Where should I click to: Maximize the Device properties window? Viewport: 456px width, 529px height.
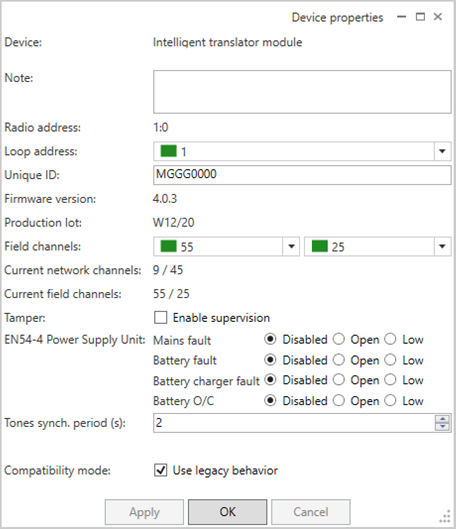click(x=420, y=17)
